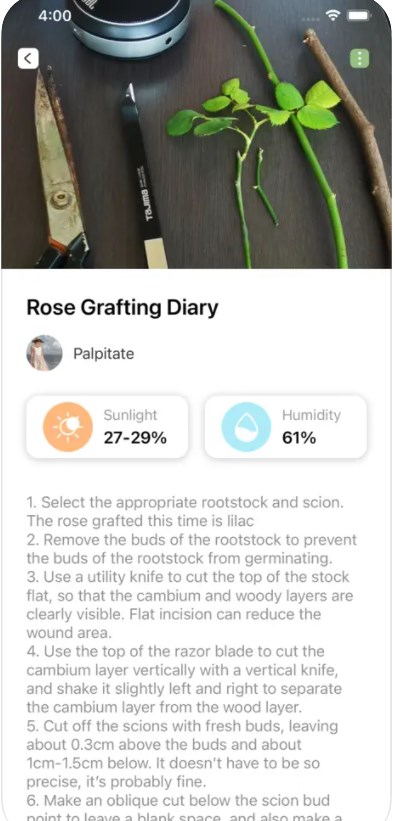The height and width of the screenshot is (821, 395).
Task: Tap step 1 about rootstock and scion
Action: coord(185,512)
